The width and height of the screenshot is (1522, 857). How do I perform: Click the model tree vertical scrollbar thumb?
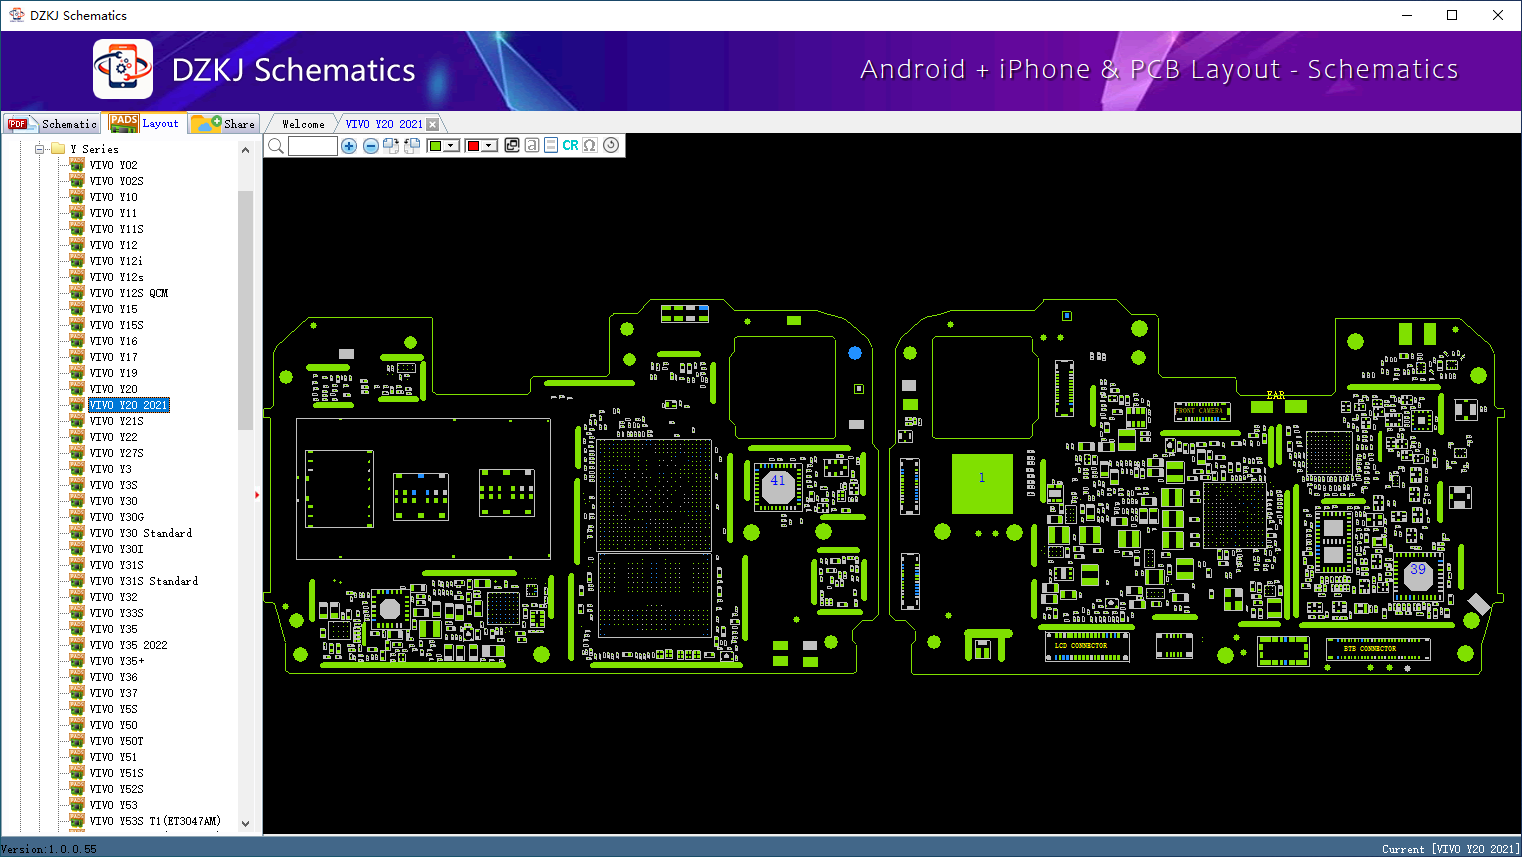[245, 310]
